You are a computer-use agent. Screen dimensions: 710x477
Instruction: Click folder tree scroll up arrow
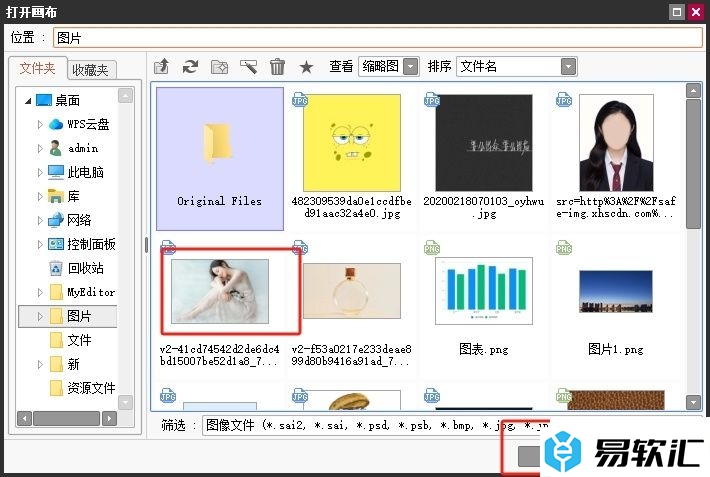[x=125, y=95]
